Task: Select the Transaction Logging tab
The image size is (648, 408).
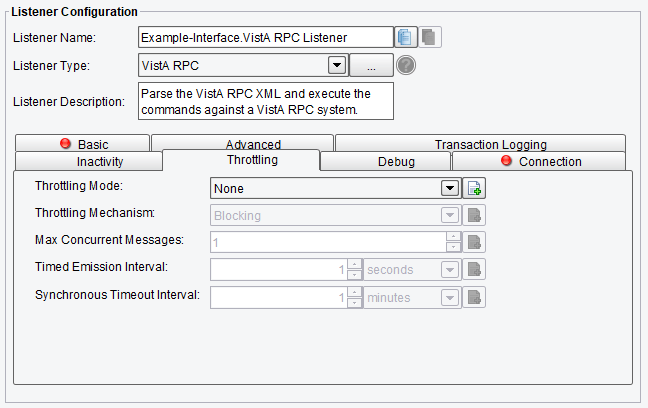Action: (480, 143)
